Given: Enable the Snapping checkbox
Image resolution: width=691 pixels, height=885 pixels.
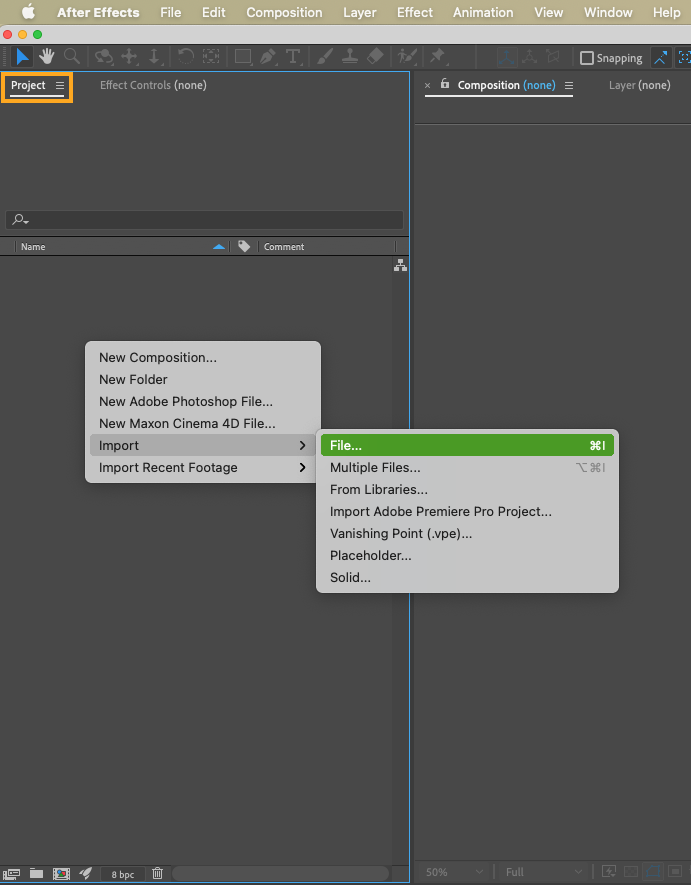Looking at the screenshot, I should 587,58.
